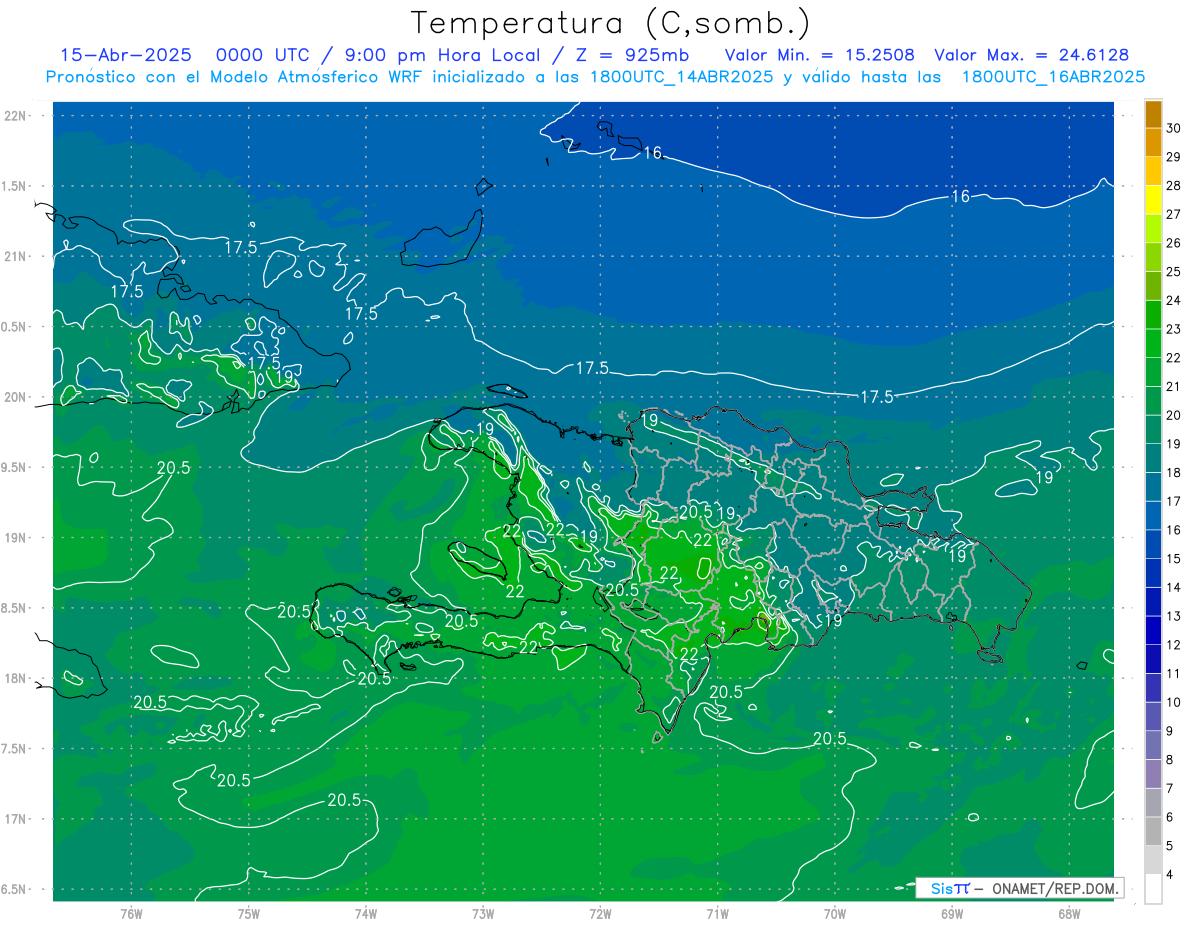Click the '28' value on the color scale
1200x927 pixels.
[x=1174, y=185]
